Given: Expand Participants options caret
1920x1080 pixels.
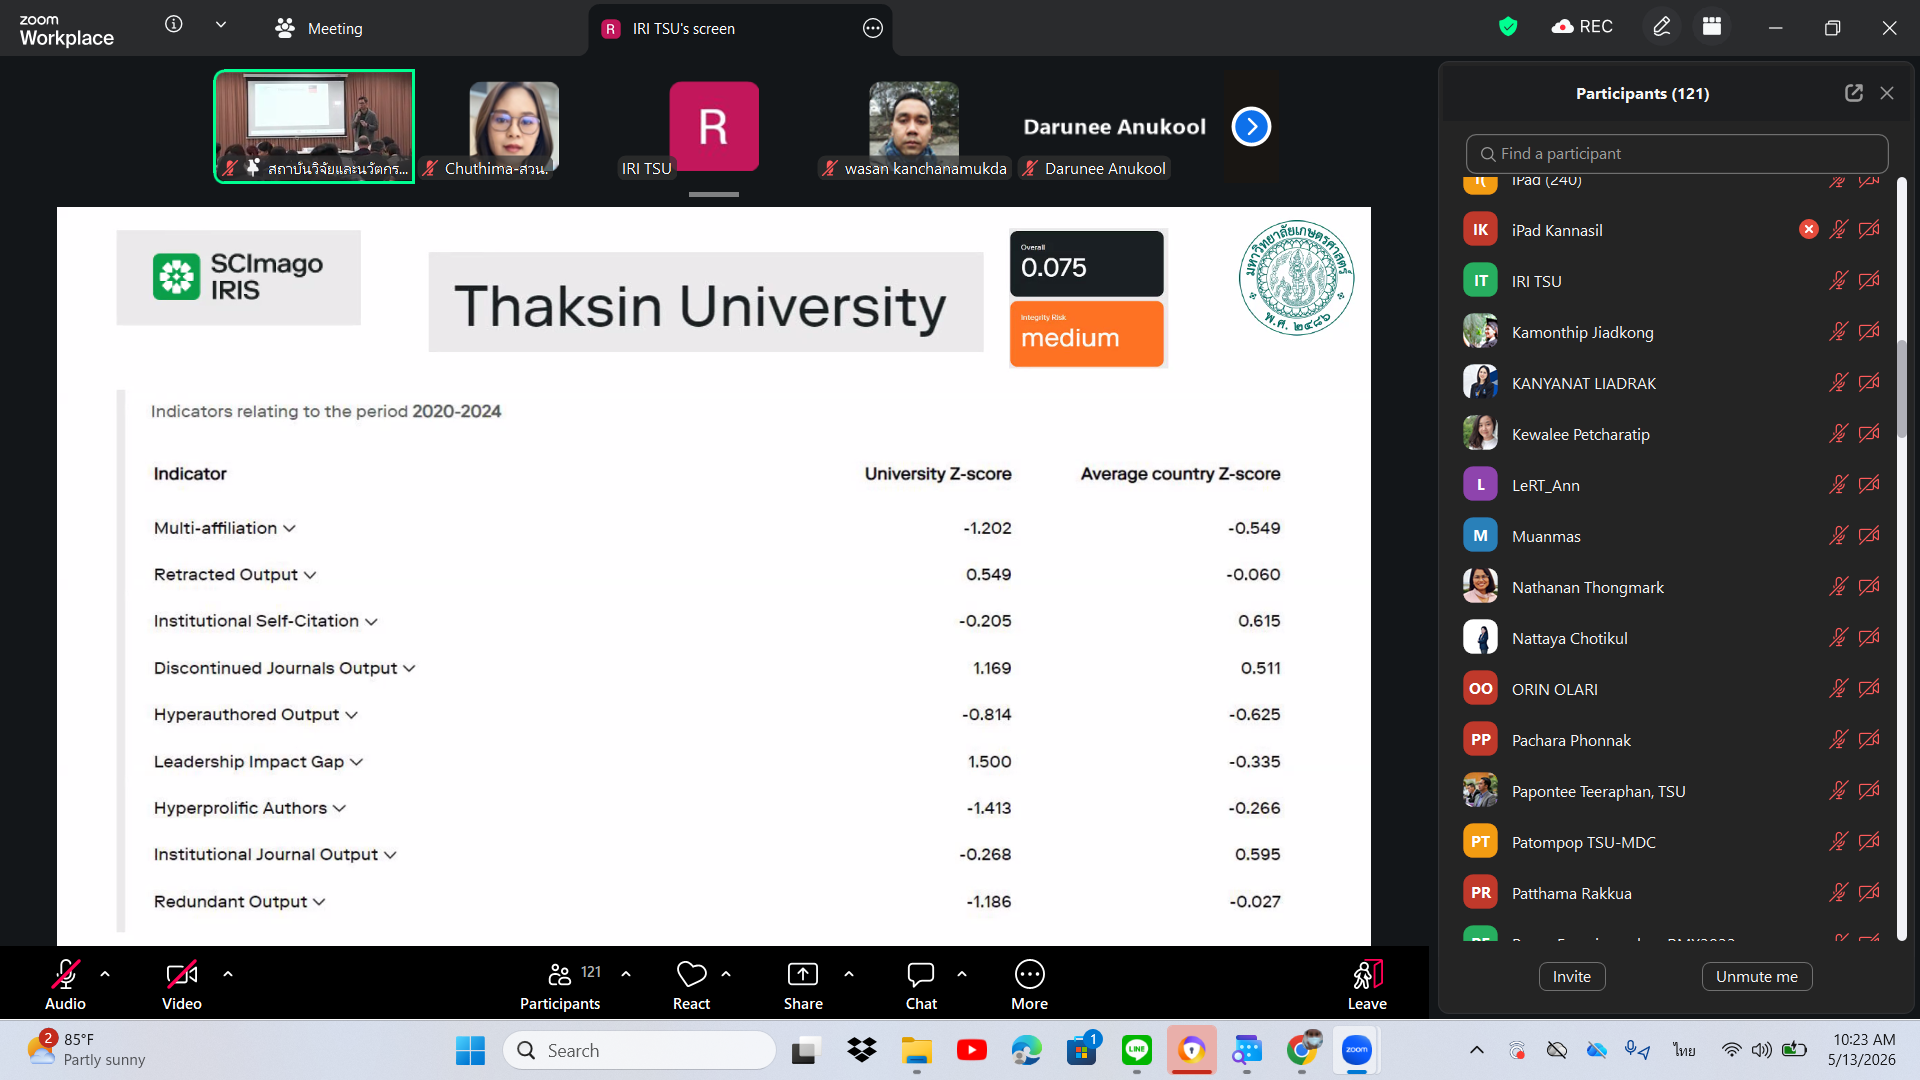Looking at the screenshot, I should point(626,973).
